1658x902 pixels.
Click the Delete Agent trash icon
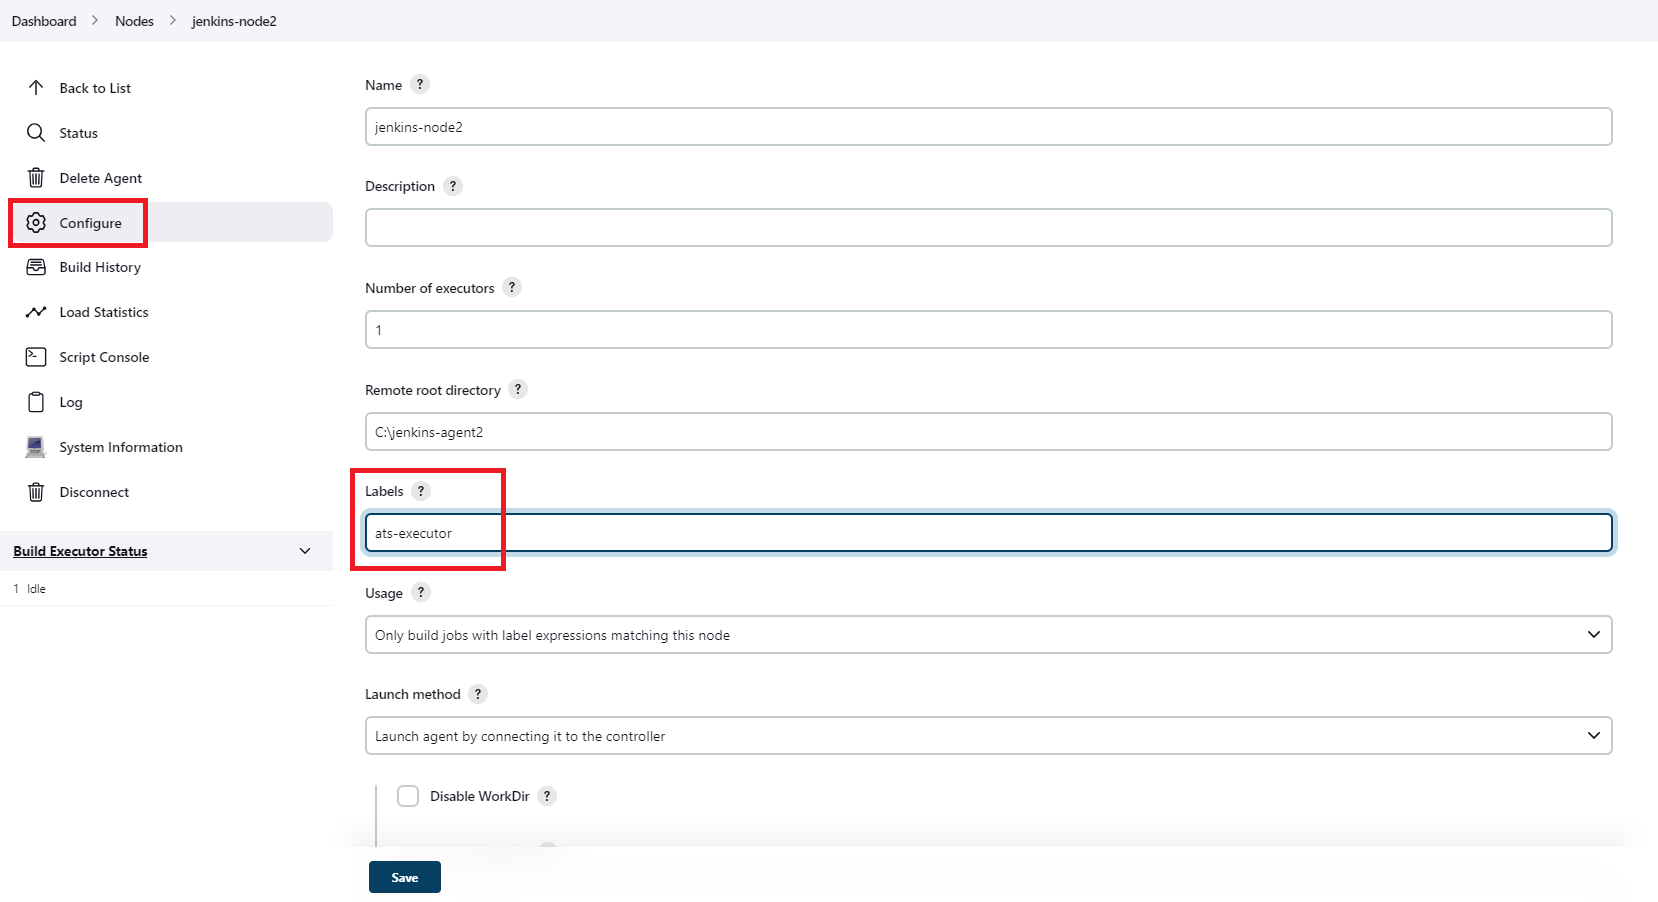click(x=36, y=178)
